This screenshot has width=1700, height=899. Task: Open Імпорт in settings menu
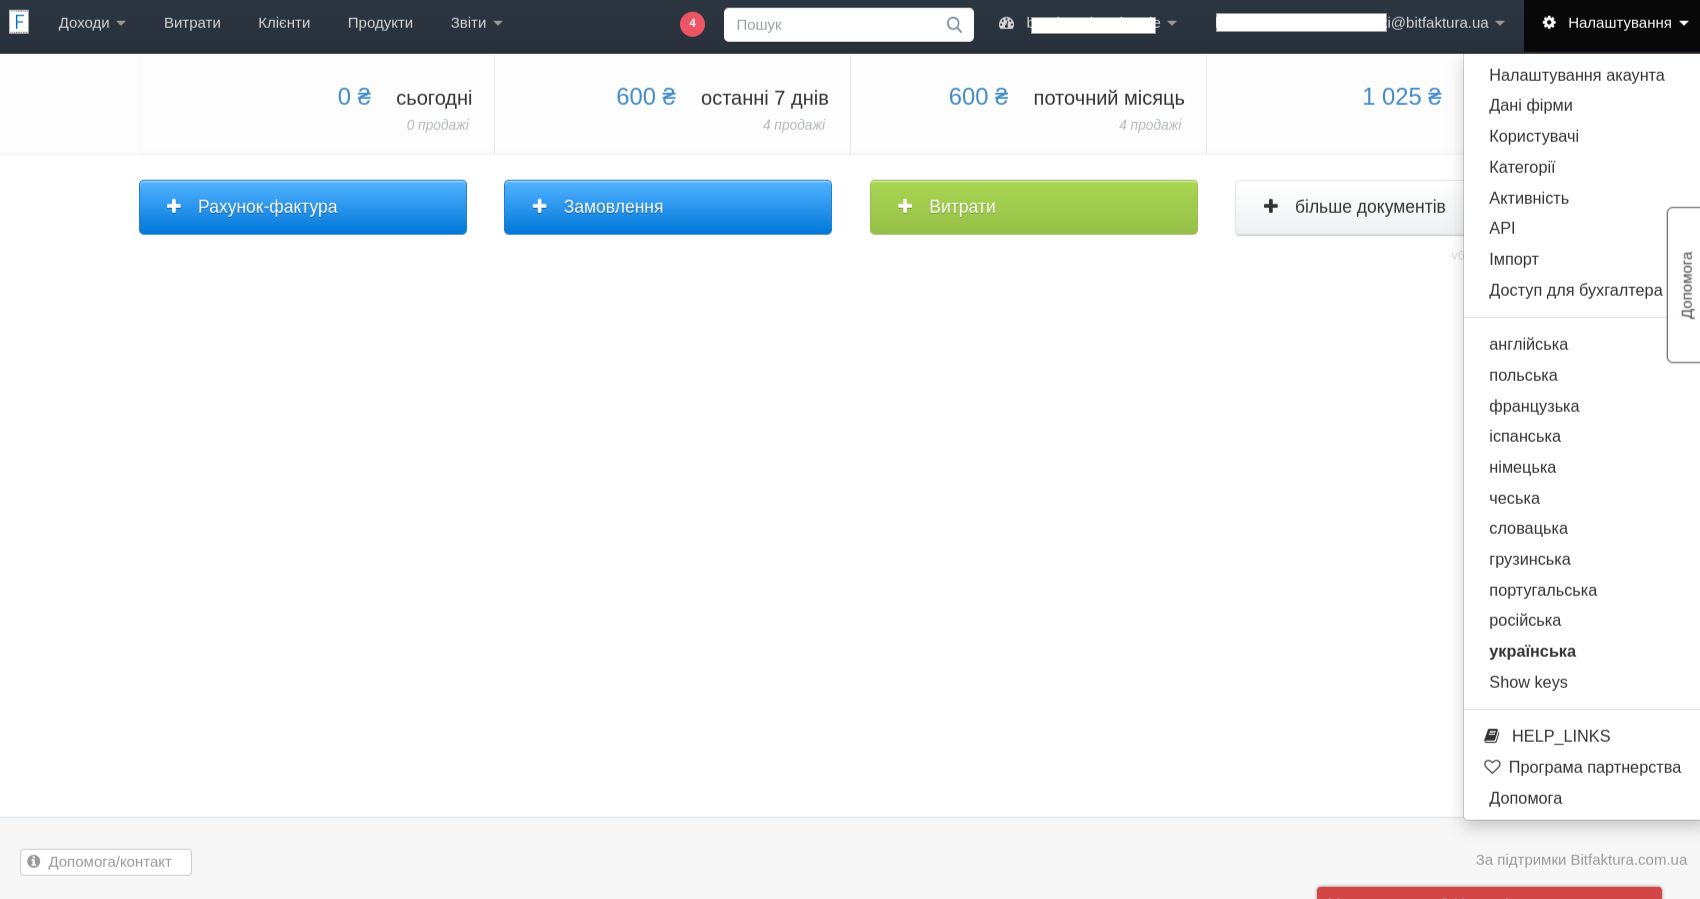1514,259
